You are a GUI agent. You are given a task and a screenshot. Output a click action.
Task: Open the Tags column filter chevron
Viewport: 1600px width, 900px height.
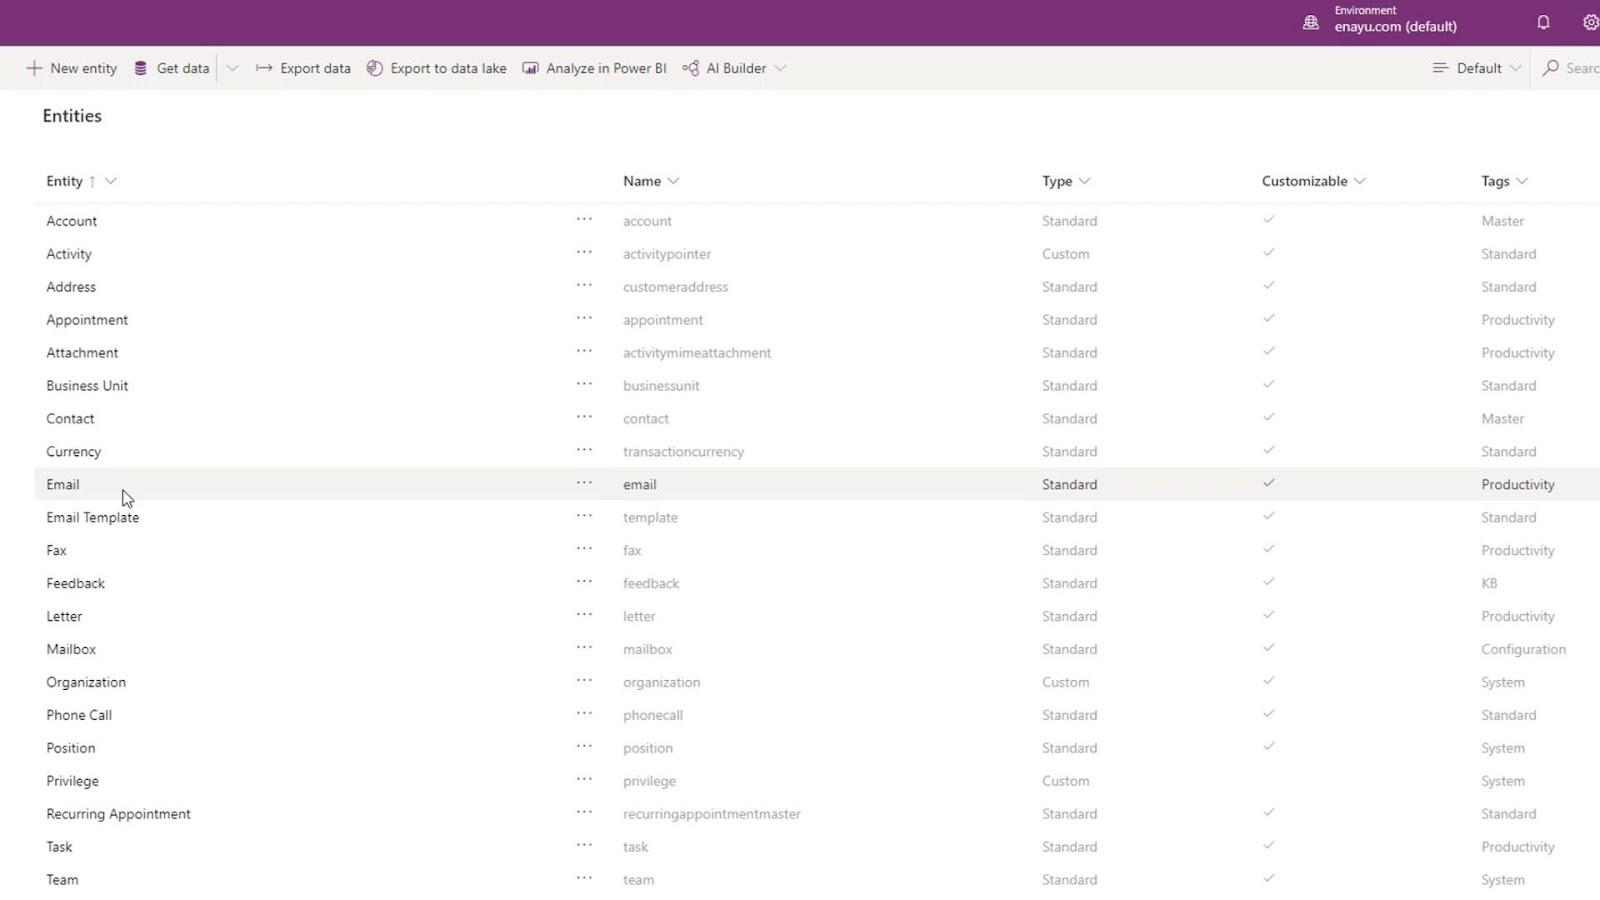1521,181
